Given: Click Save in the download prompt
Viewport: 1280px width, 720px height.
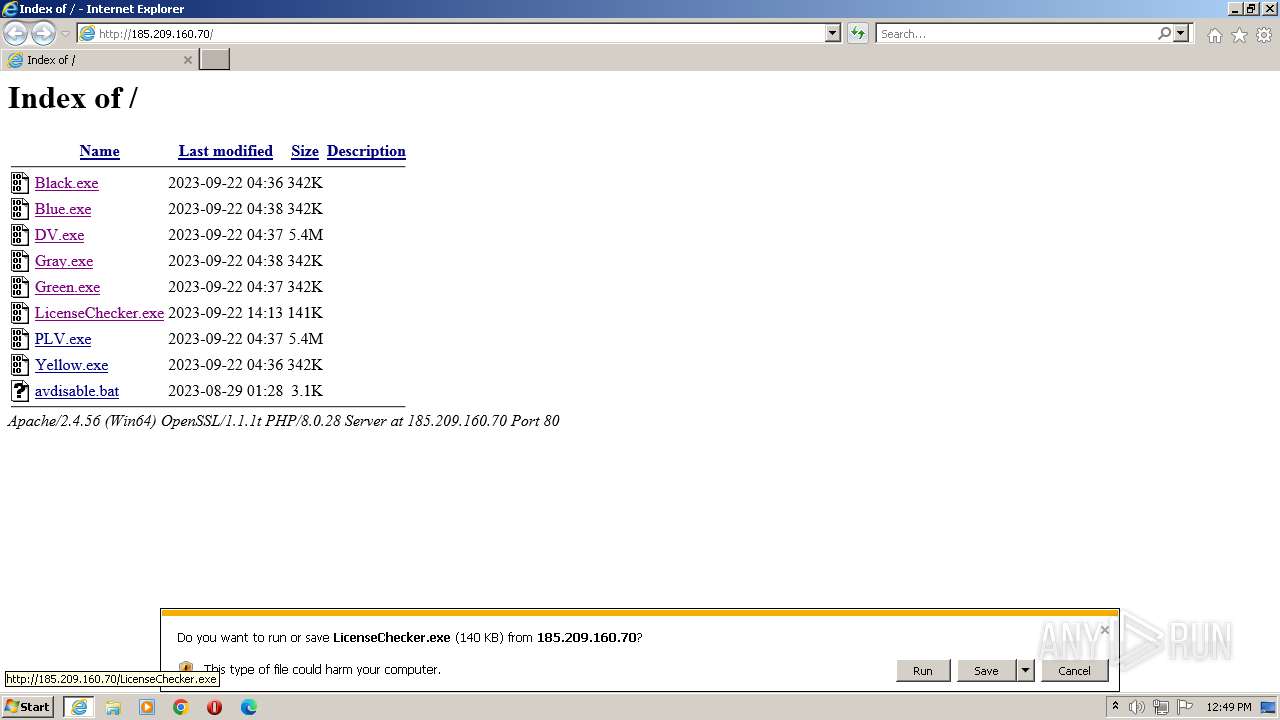Looking at the screenshot, I should pos(986,671).
